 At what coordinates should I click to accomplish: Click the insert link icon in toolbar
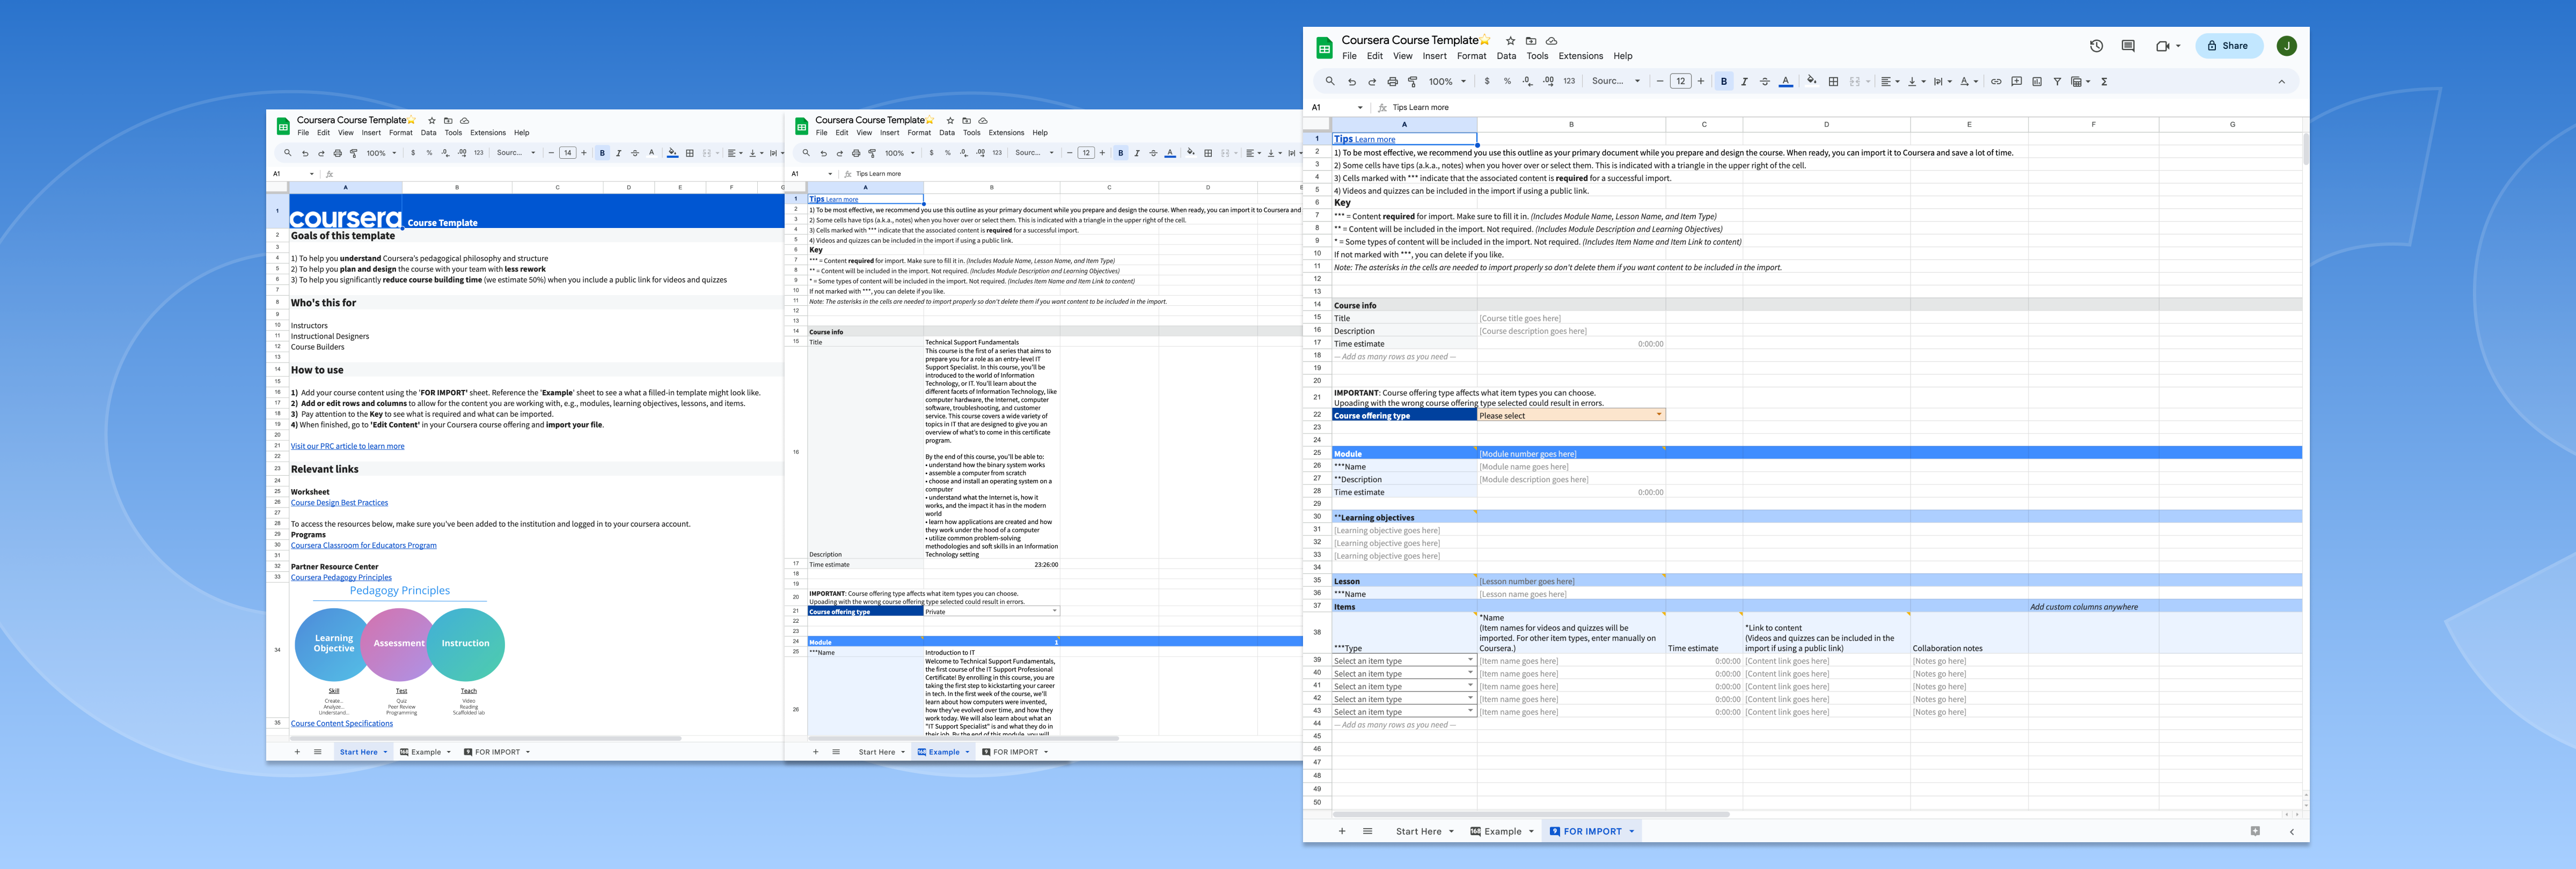pos(1996,82)
